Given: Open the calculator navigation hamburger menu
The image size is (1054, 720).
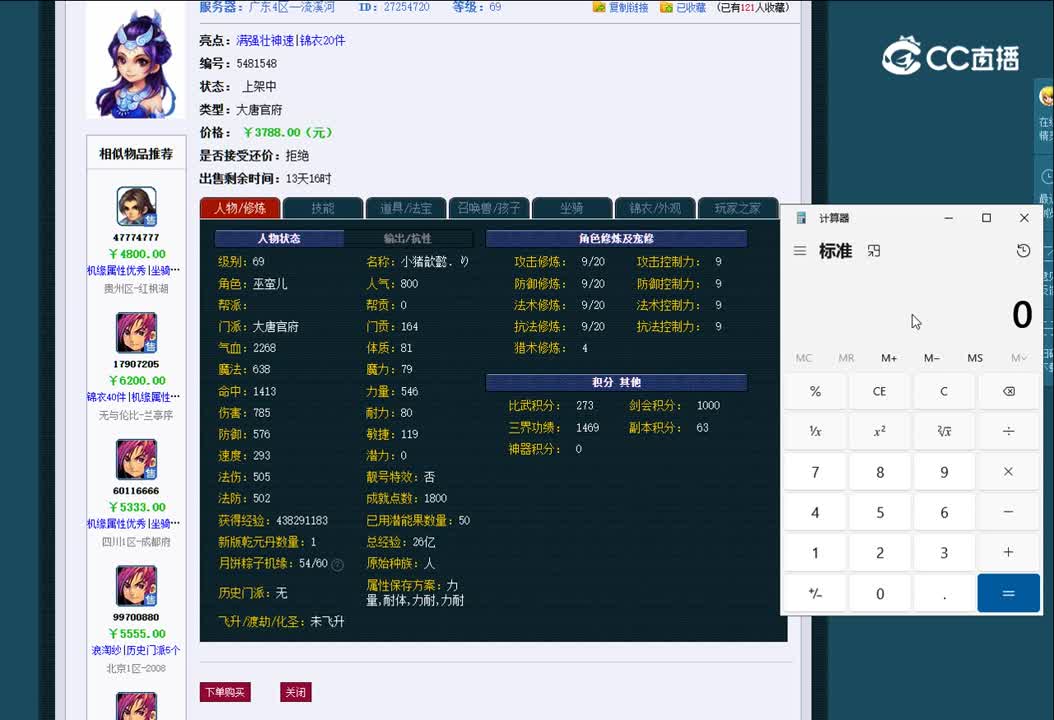Looking at the screenshot, I should pyautogui.click(x=799, y=251).
